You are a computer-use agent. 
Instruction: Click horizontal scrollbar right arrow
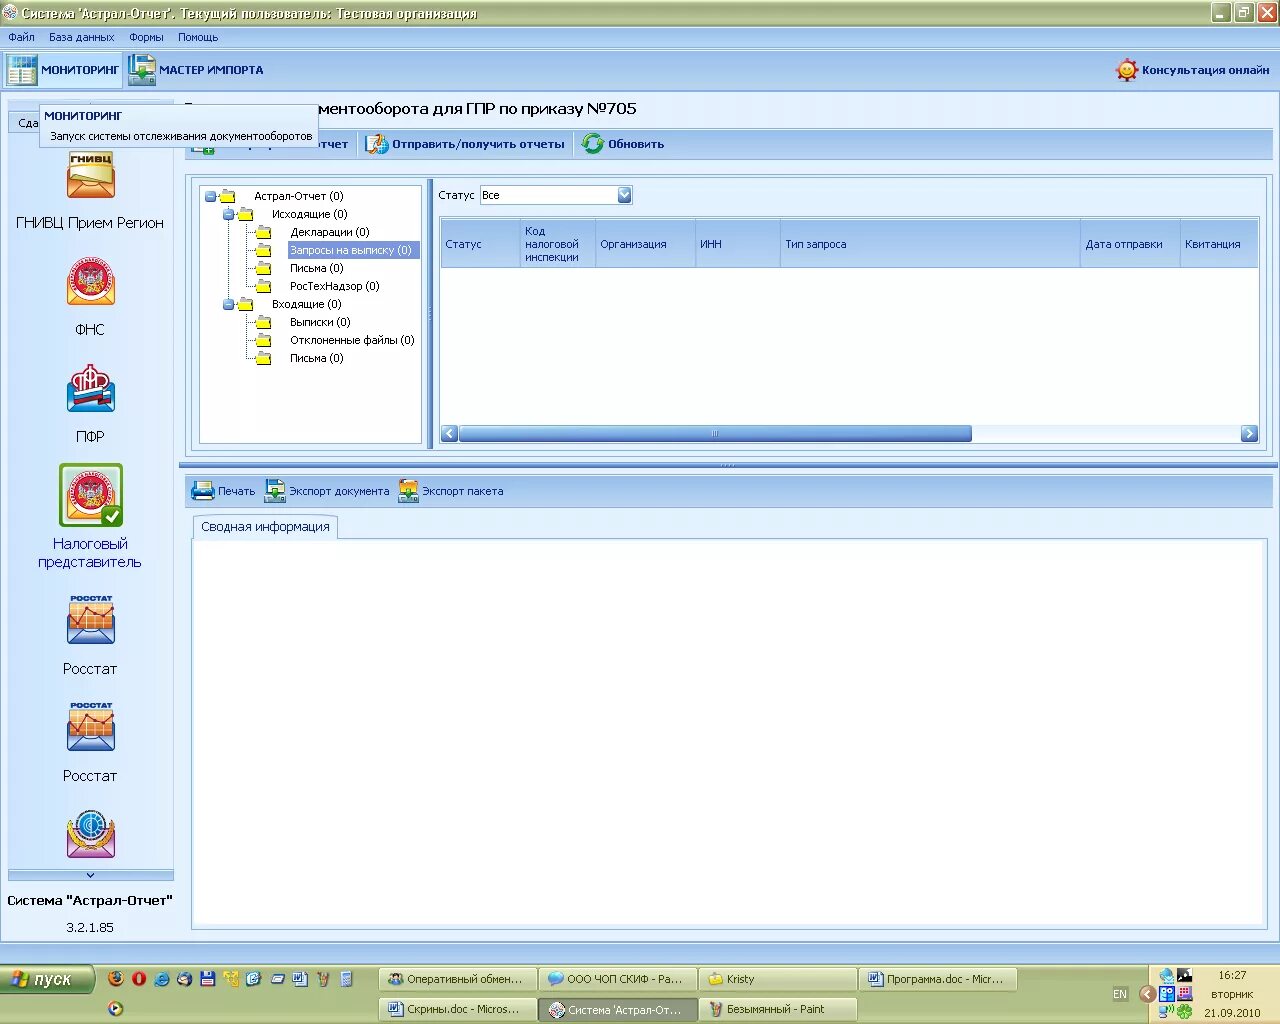(x=1249, y=433)
